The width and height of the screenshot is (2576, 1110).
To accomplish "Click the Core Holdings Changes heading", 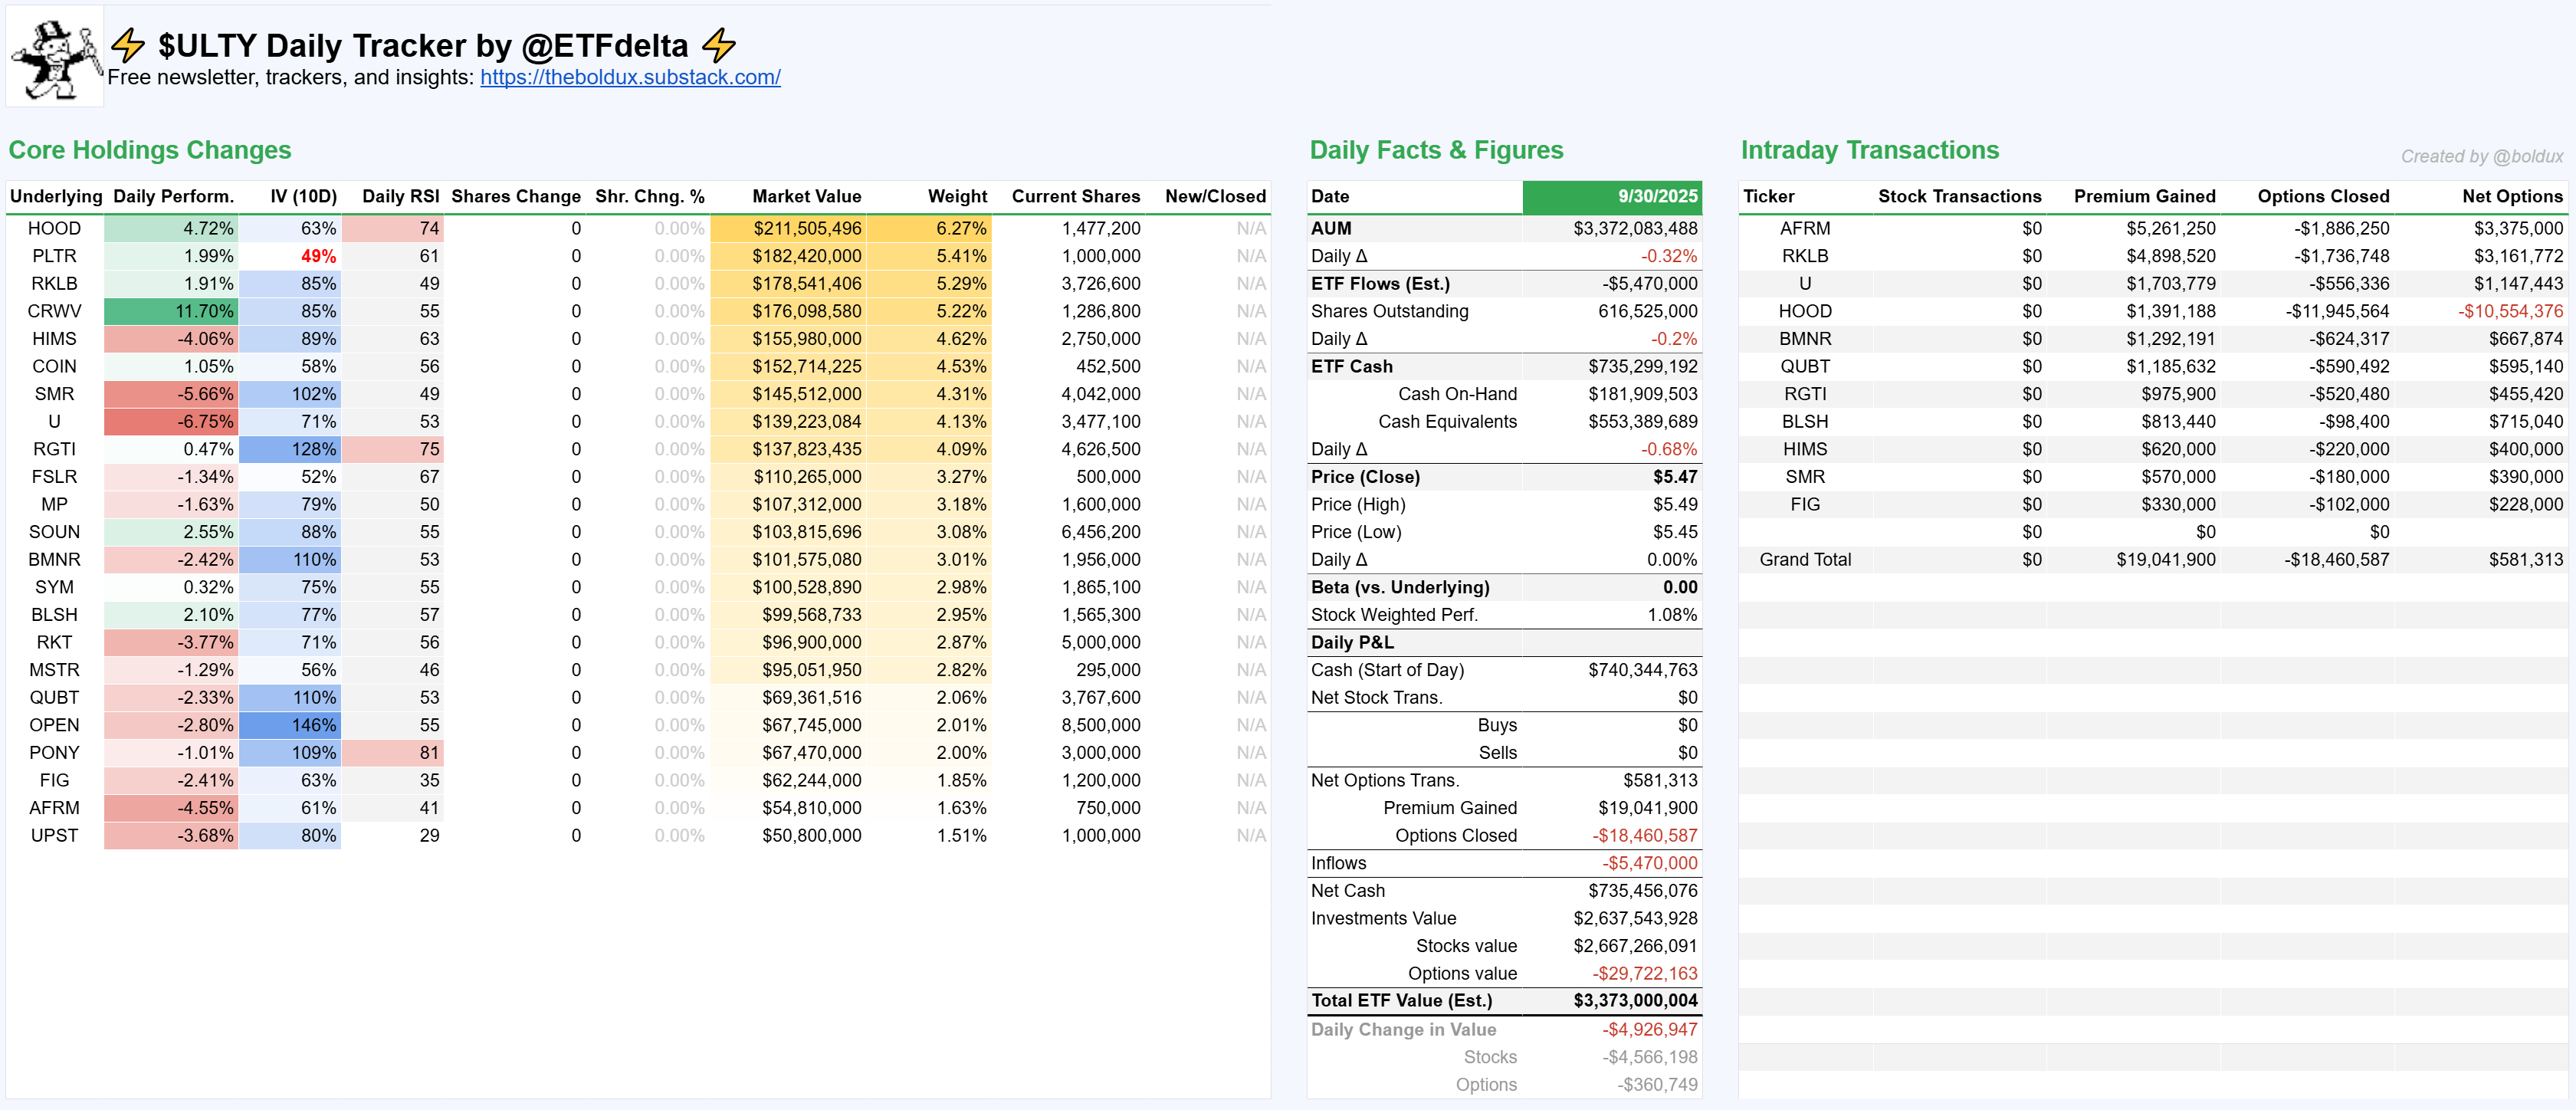I will [x=150, y=150].
